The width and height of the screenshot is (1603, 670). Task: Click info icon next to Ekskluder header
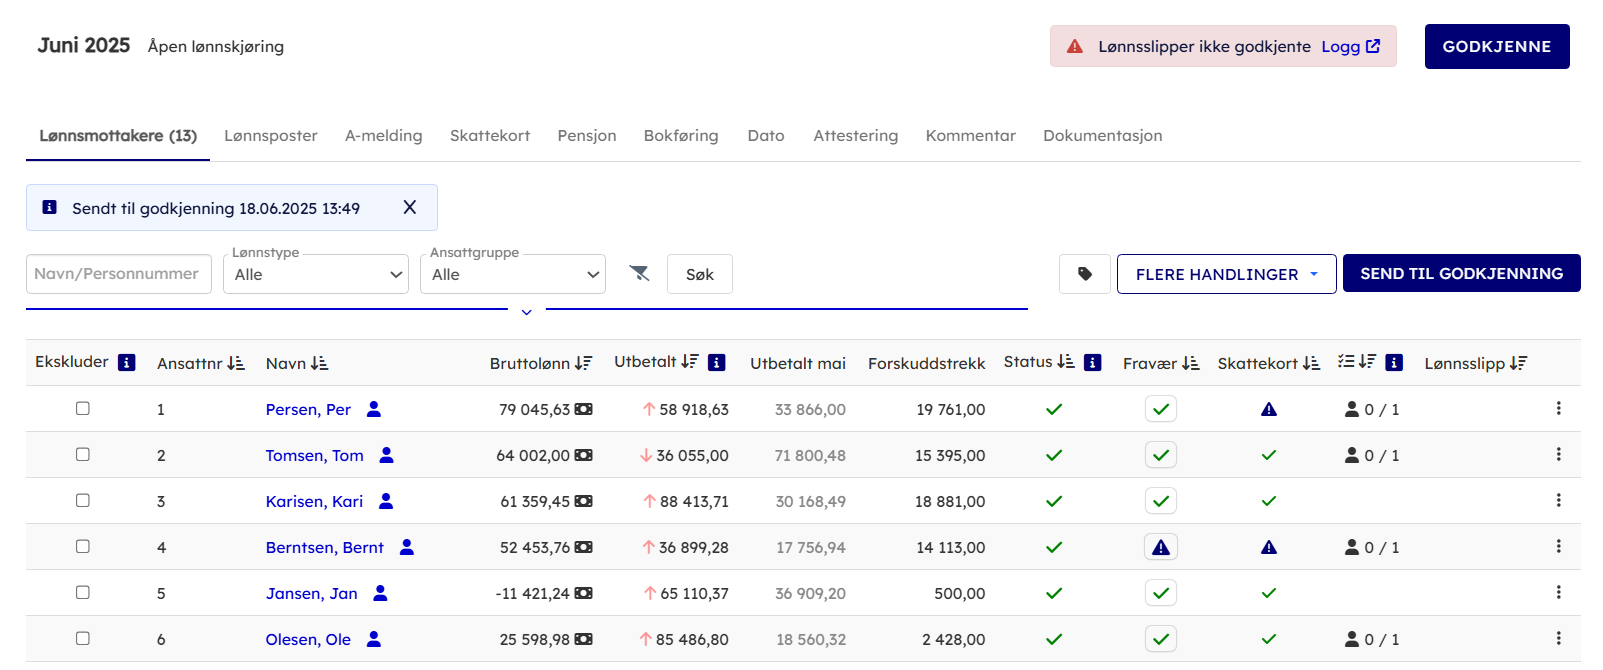[127, 362]
